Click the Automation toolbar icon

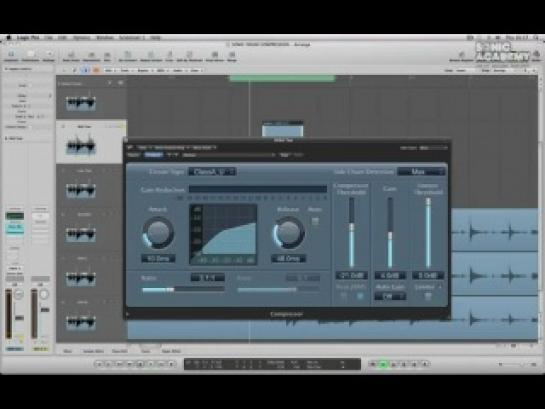91,56
